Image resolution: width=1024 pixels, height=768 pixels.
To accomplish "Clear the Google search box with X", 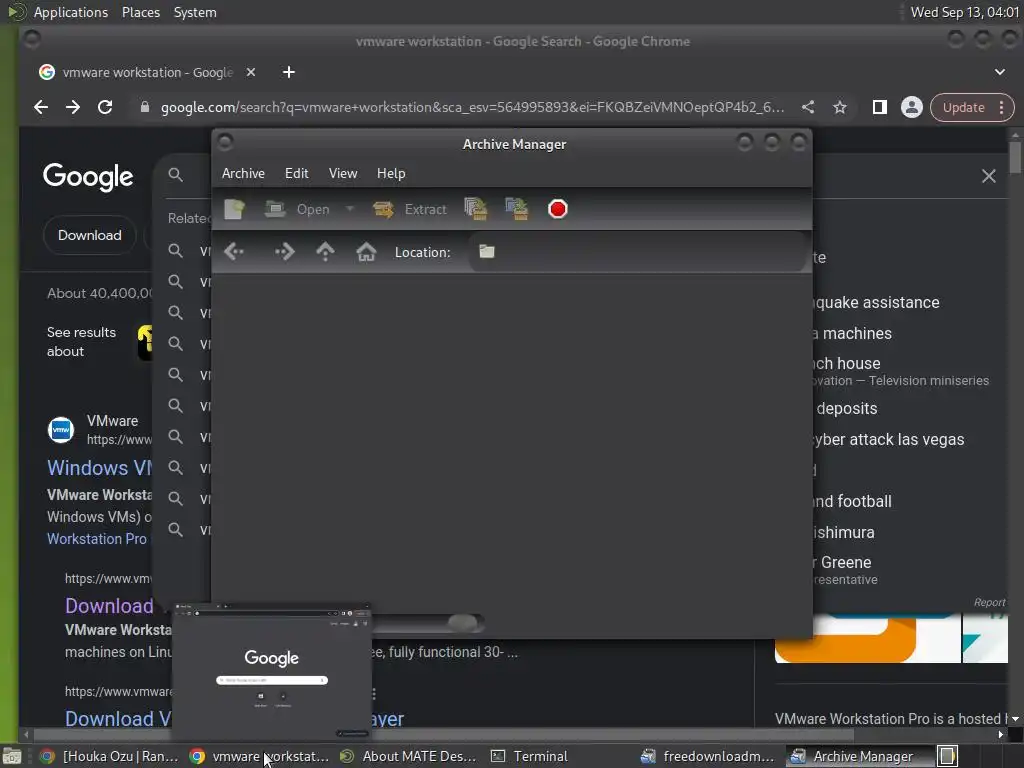I will tap(989, 176).
